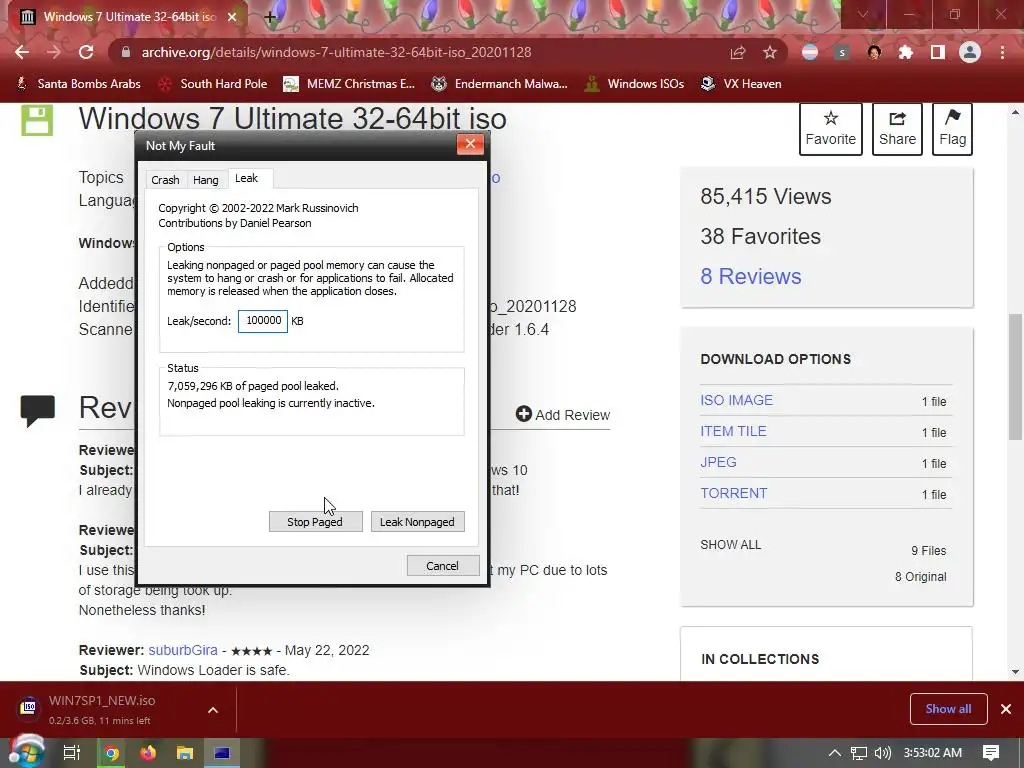This screenshot has width=1024, height=768.
Task: Open the Windows ISOs bookmark
Action: (x=634, y=84)
